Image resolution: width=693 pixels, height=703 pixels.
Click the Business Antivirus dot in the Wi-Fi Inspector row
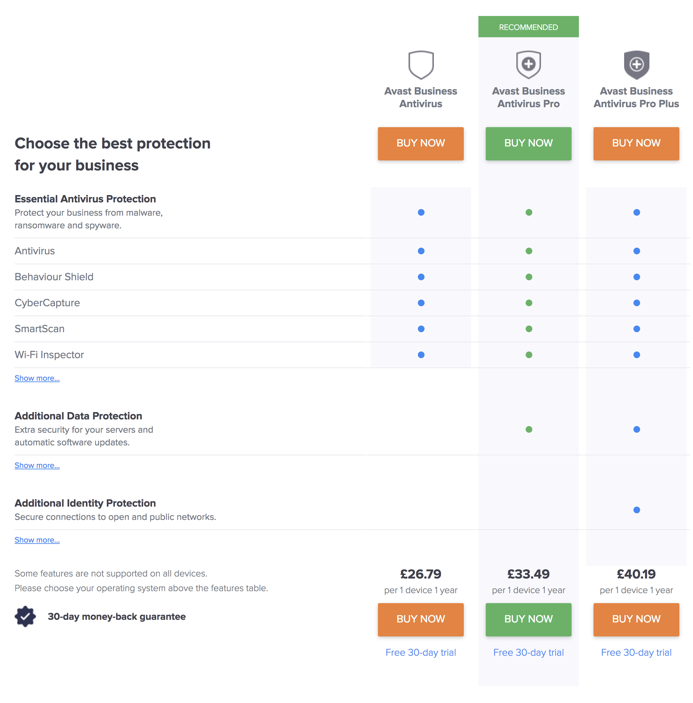(421, 355)
